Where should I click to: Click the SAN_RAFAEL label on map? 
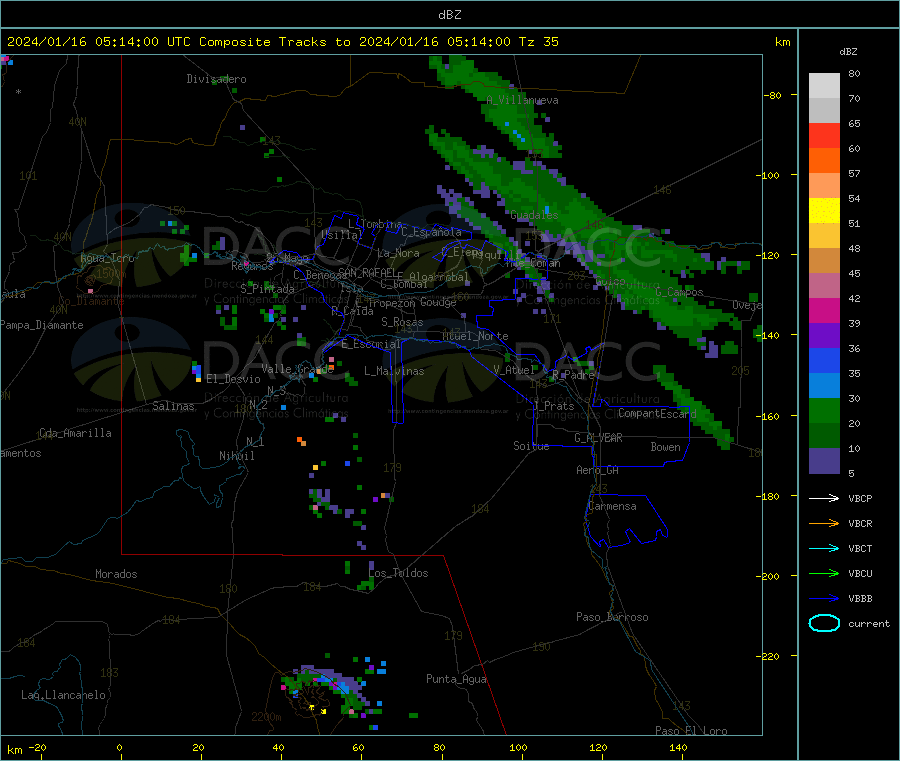point(367,272)
